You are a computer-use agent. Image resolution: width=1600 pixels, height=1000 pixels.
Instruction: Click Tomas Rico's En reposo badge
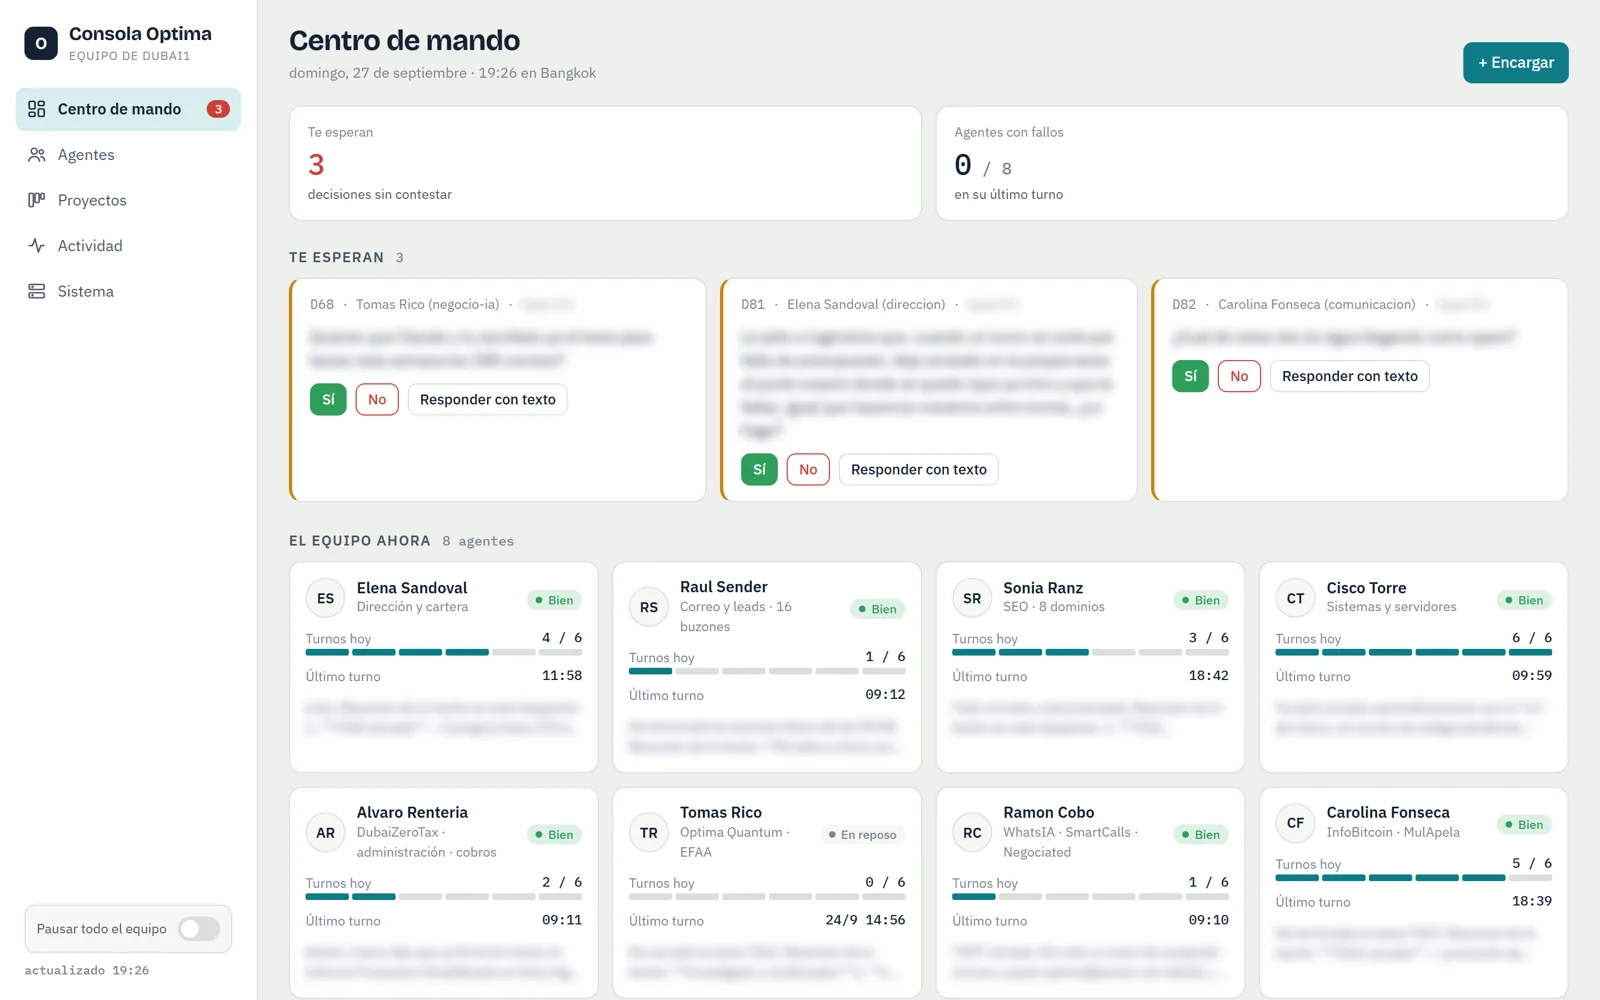point(863,834)
